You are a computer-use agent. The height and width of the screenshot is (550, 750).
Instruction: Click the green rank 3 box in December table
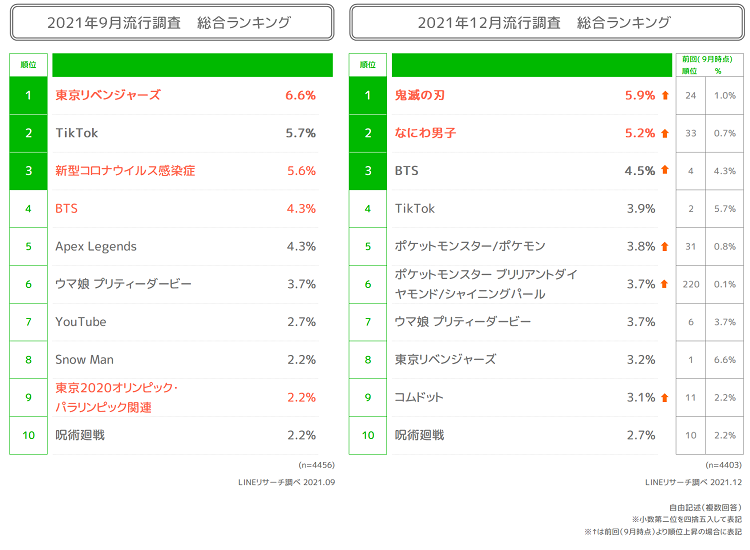pos(368,171)
